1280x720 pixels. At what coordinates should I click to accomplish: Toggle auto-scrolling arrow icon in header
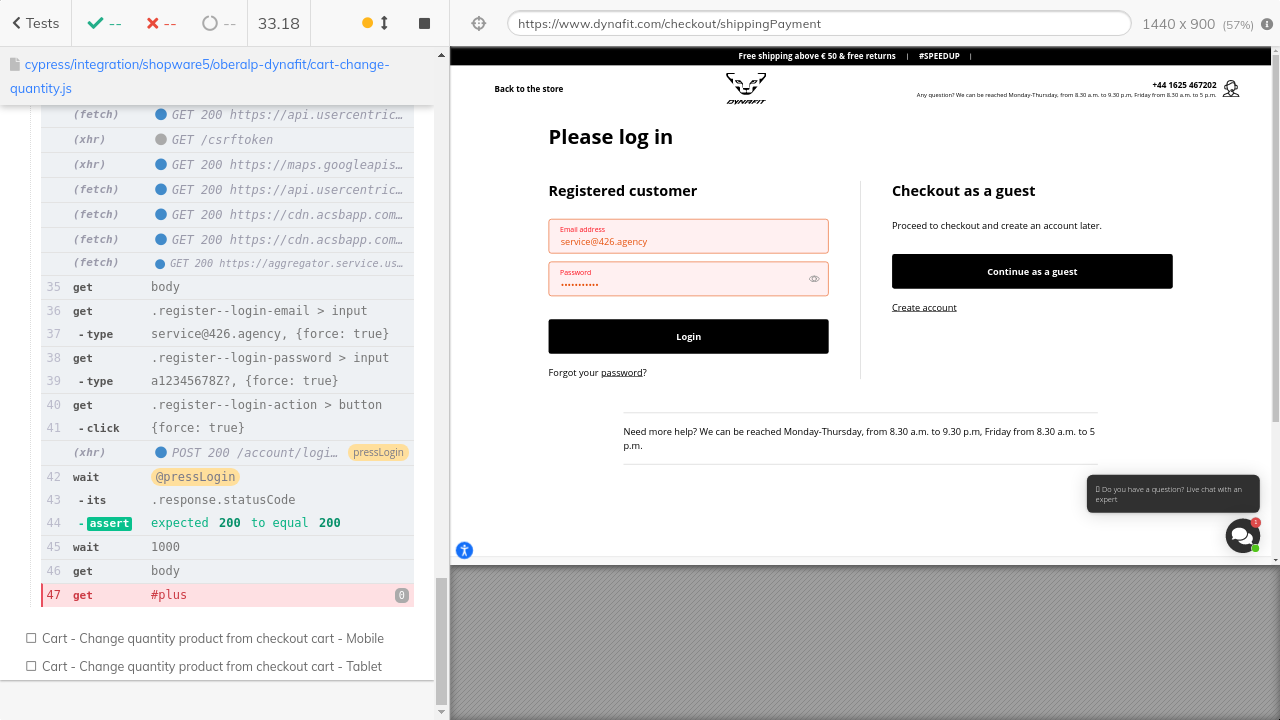pyautogui.click(x=384, y=23)
